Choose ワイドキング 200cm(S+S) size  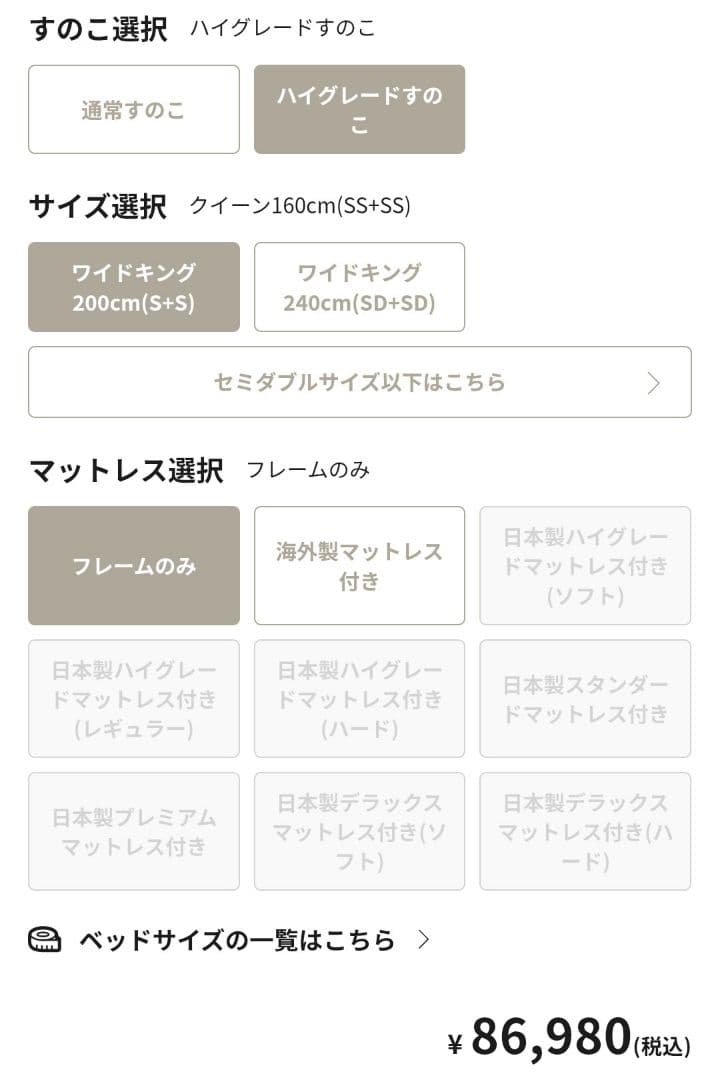click(134, 287)
